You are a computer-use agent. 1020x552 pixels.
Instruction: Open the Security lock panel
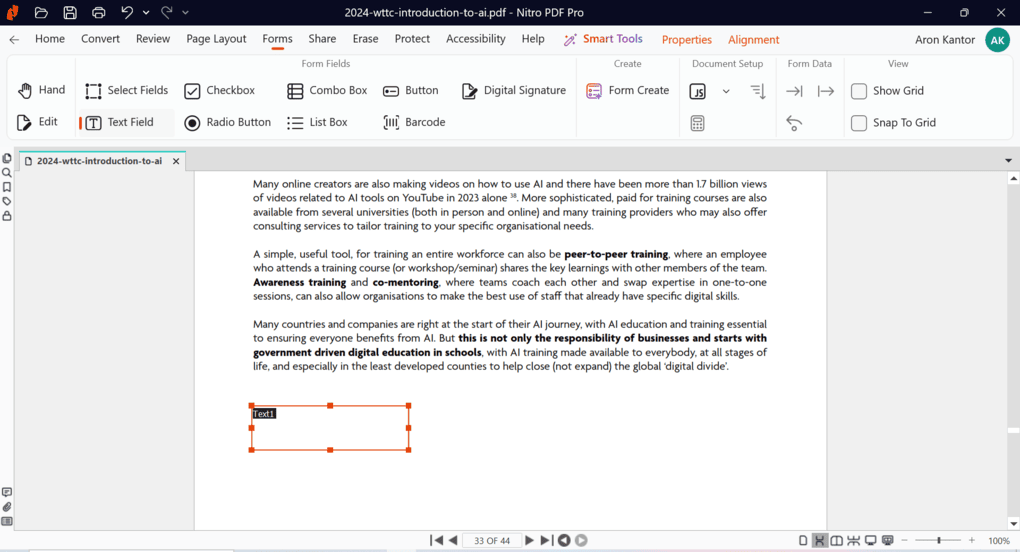click(7, 216)
